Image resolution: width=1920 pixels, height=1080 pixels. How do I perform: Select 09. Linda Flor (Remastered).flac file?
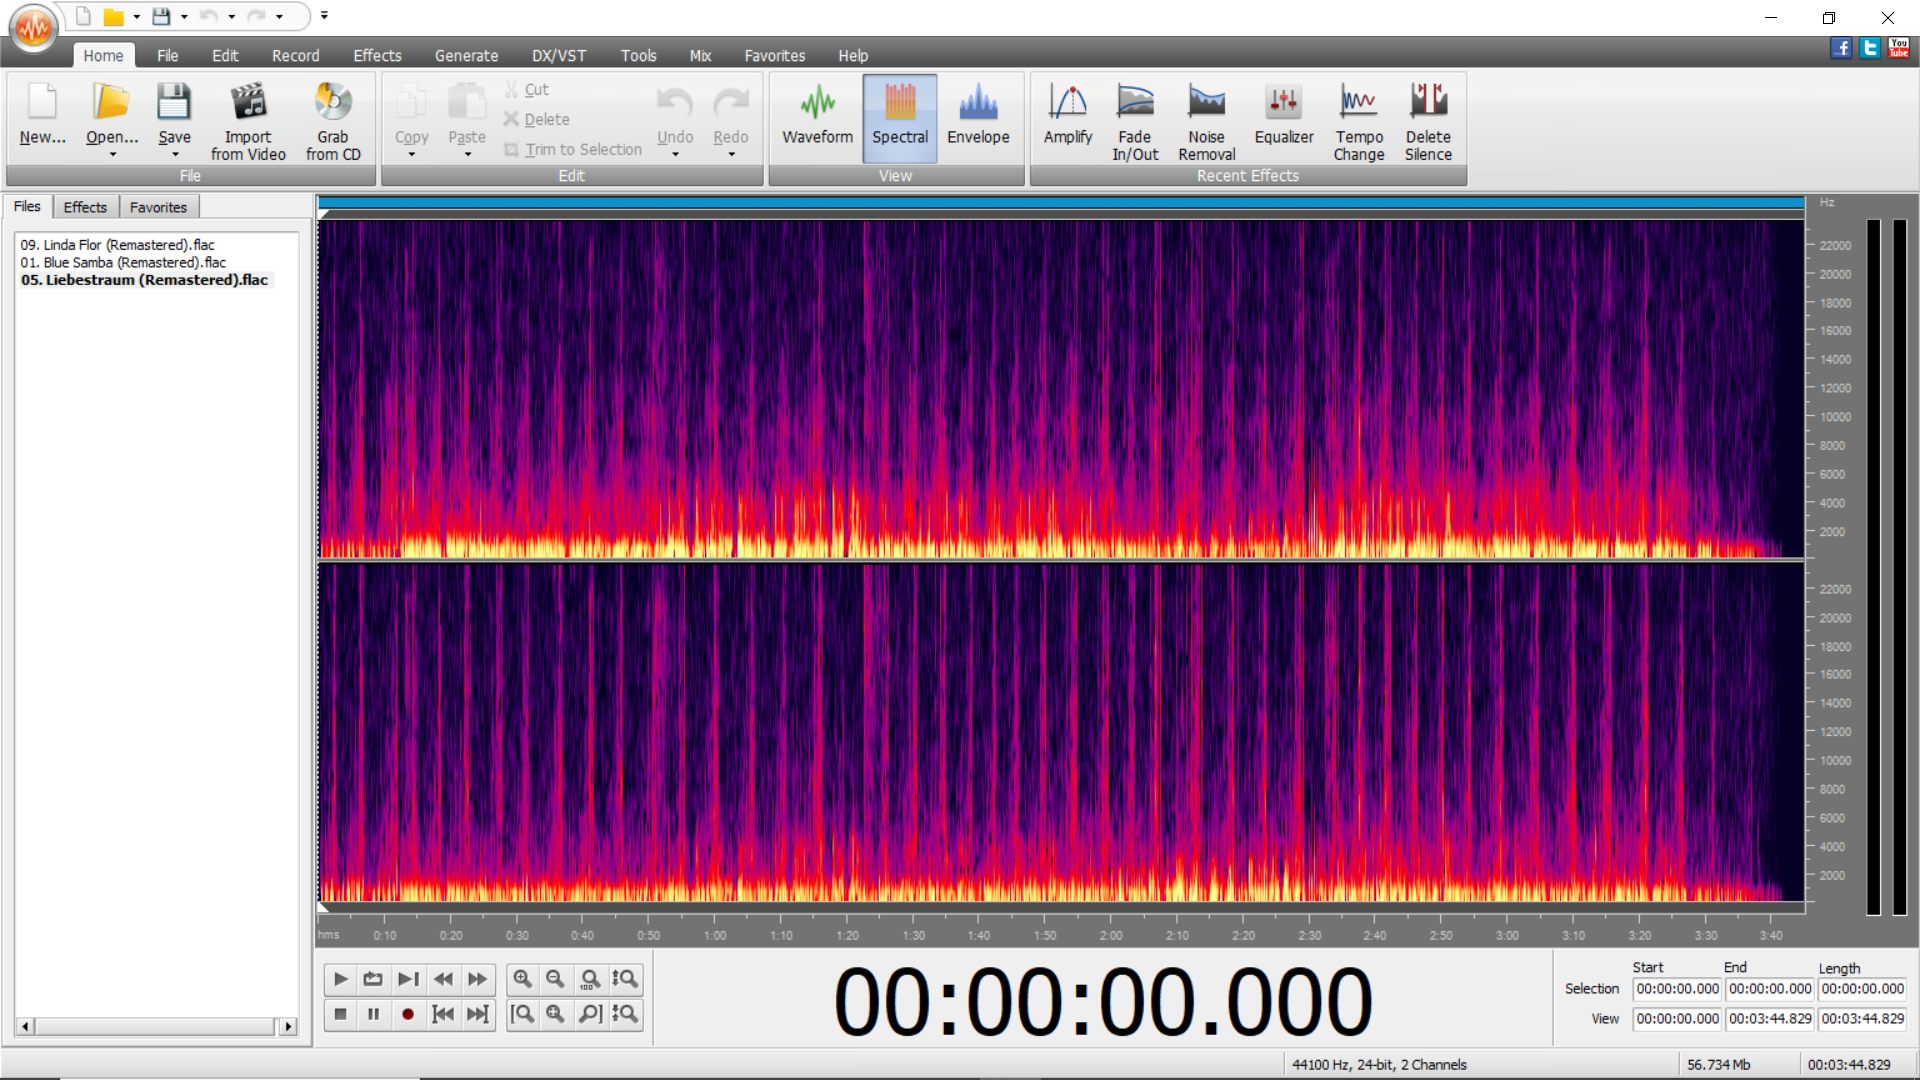[117, 244]
